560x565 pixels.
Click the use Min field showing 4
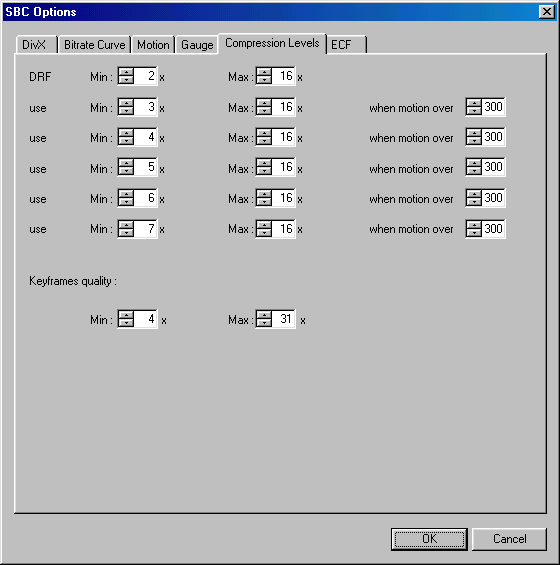click(145, 137)
